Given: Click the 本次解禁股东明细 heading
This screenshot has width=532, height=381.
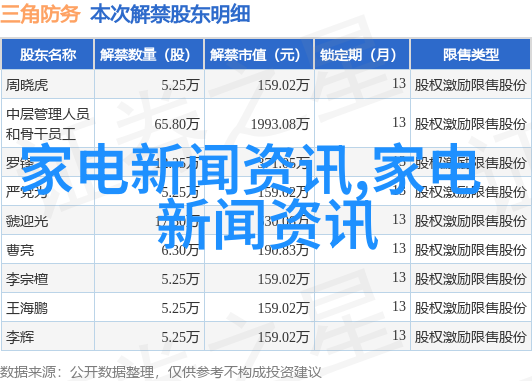Looking at the screenshot, I should tap(170, 14).
